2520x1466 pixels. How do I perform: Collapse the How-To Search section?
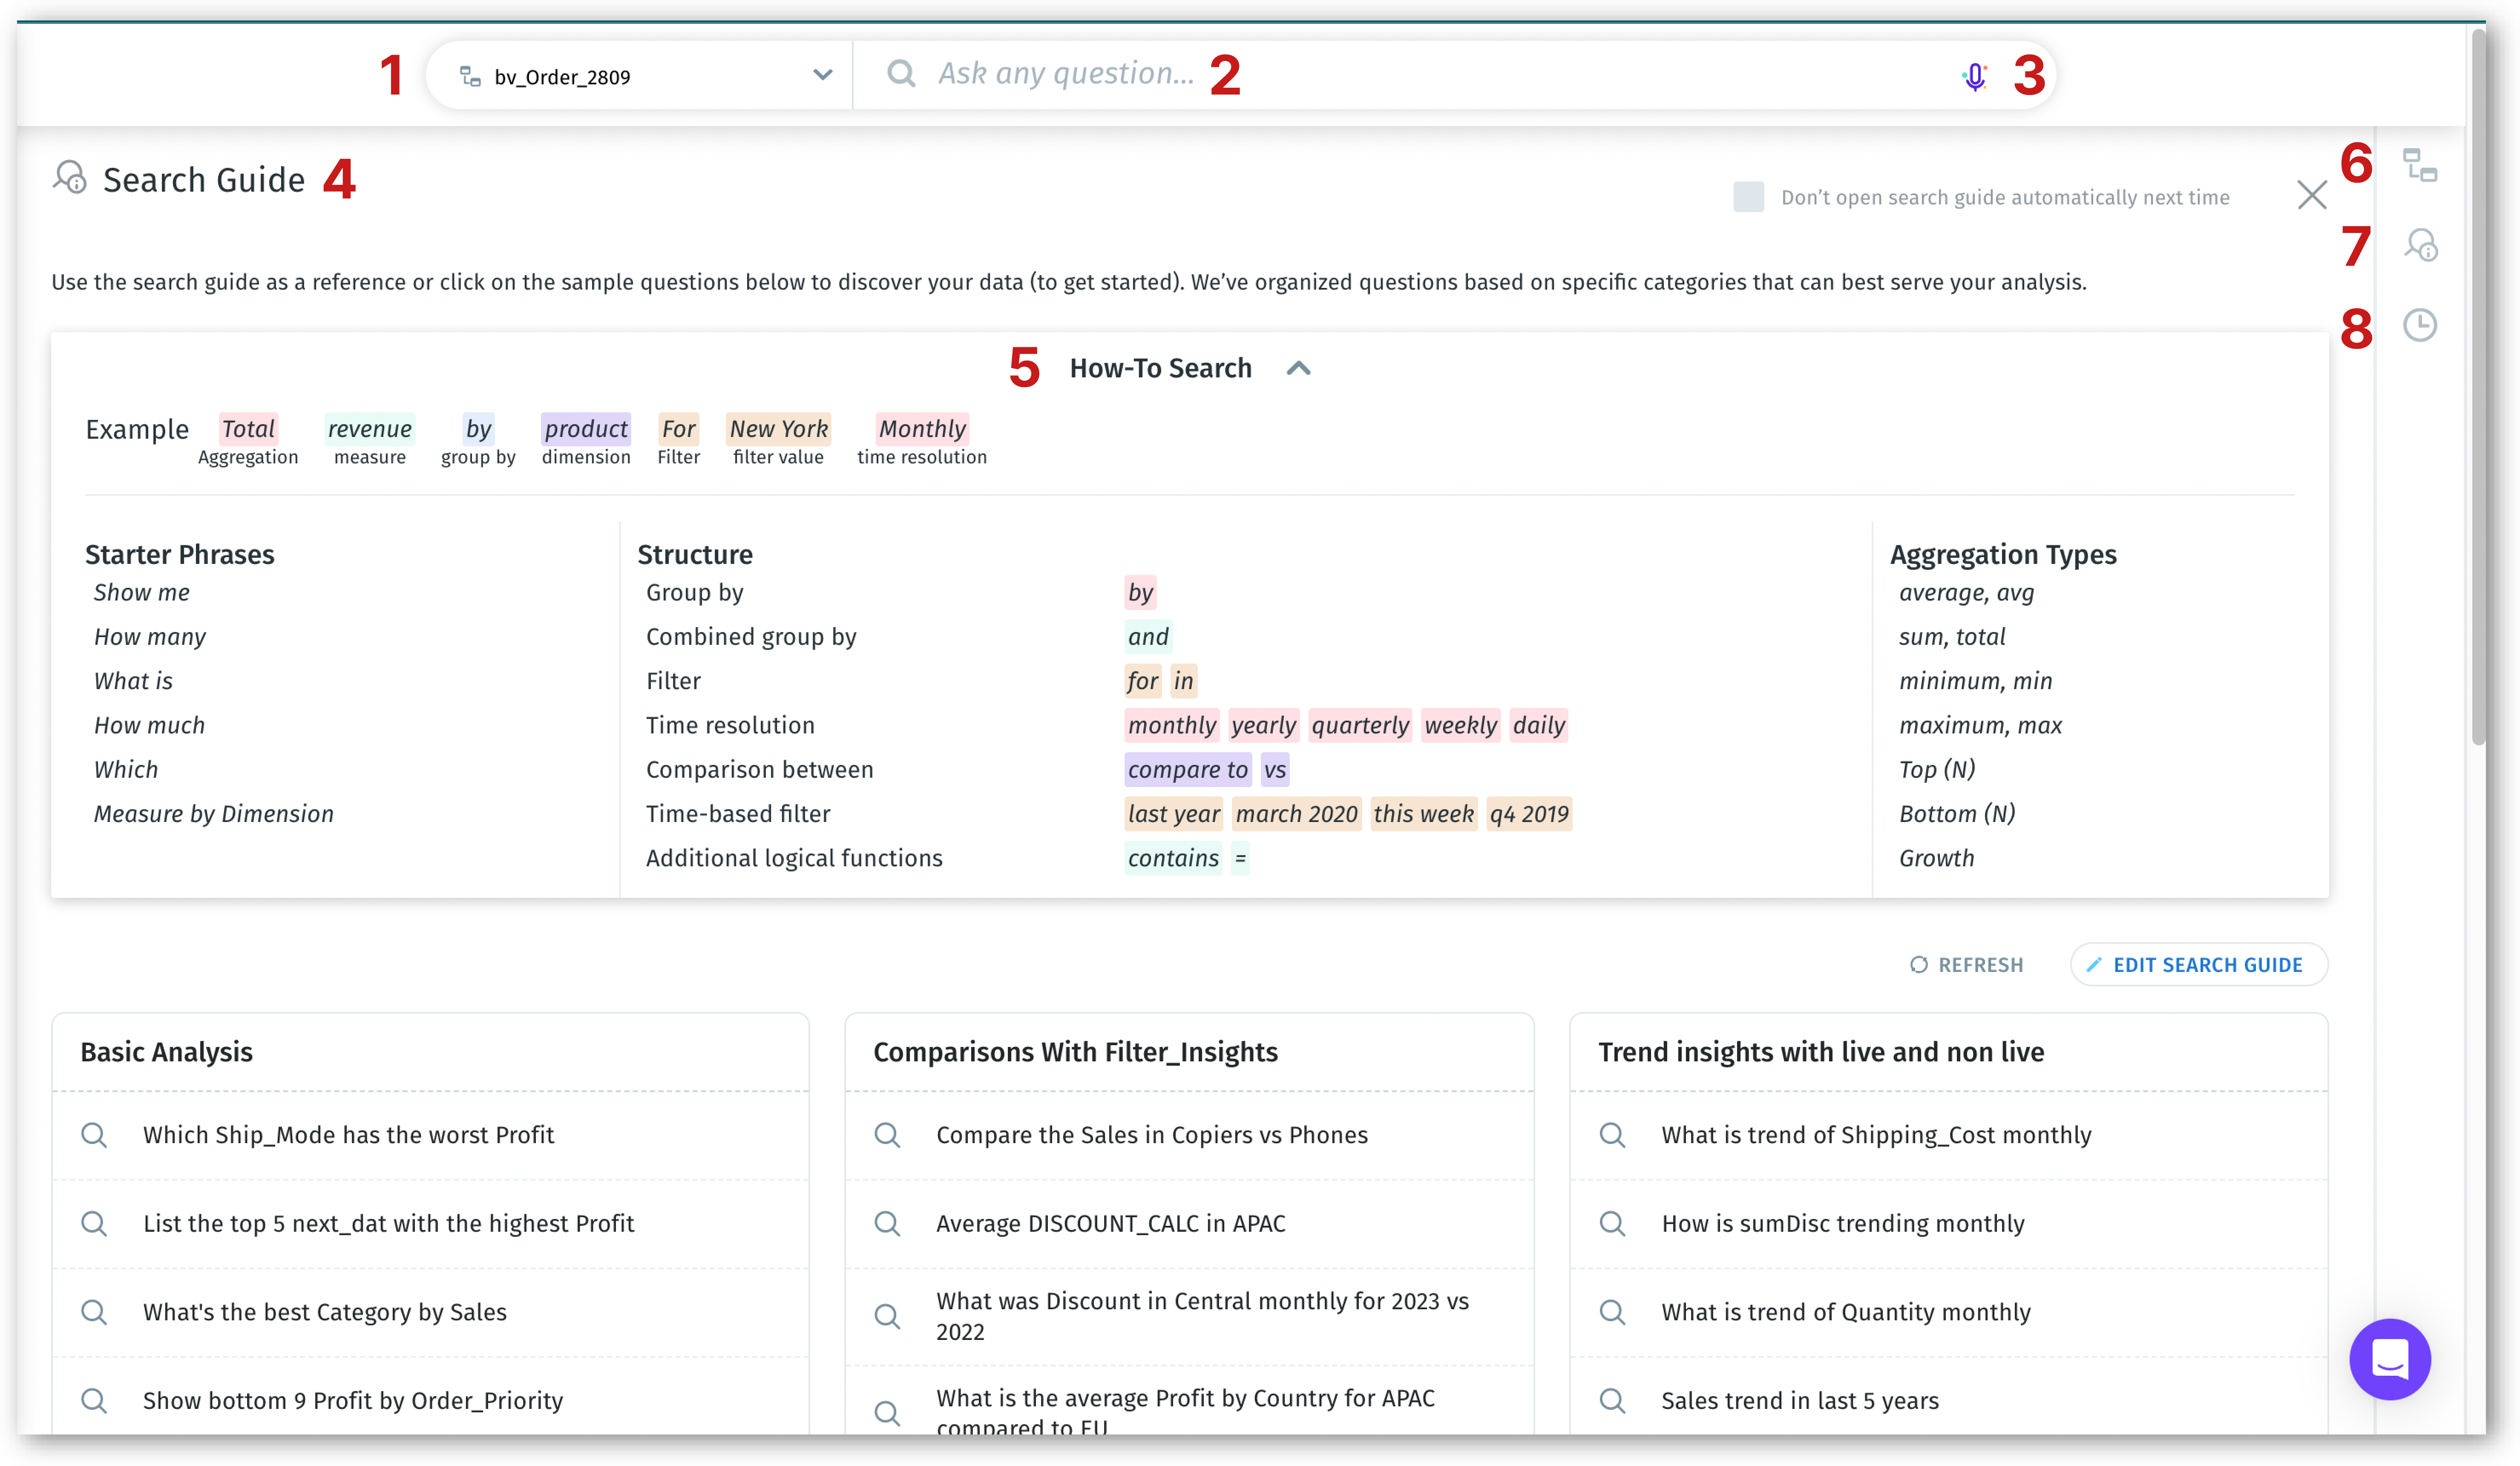[1298, 368]
